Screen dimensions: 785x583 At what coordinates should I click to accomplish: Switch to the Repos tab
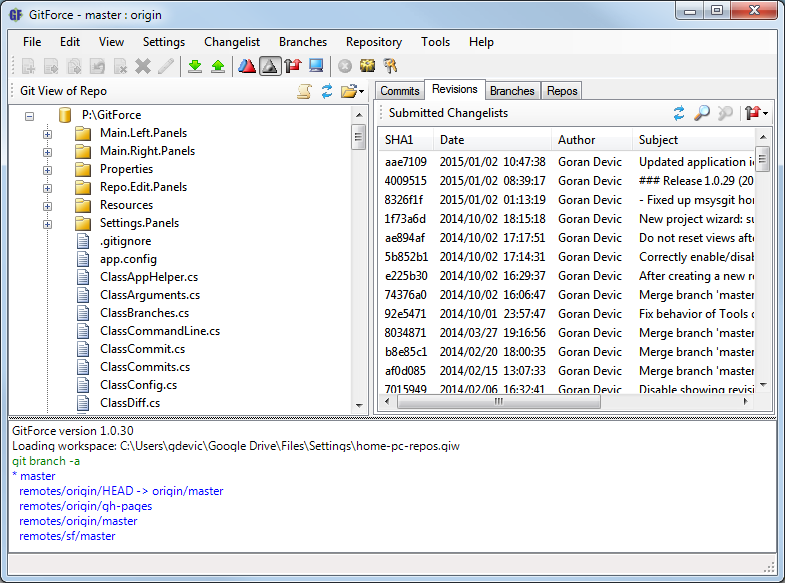point(562,91)
